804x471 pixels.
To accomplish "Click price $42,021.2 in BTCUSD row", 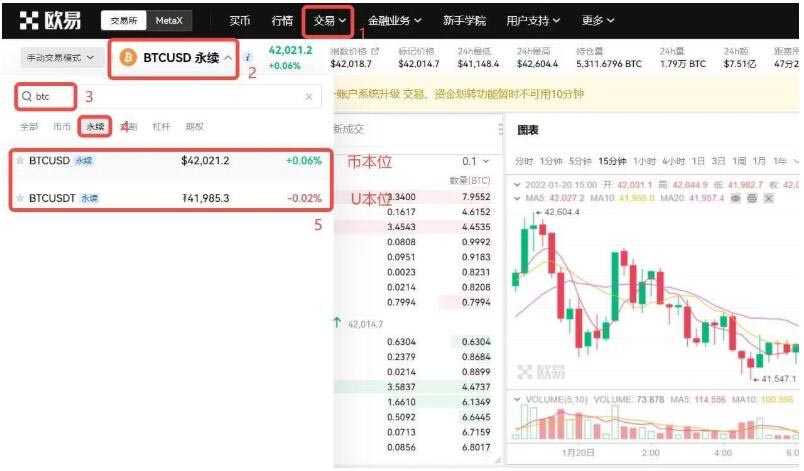I will [205, 161].
